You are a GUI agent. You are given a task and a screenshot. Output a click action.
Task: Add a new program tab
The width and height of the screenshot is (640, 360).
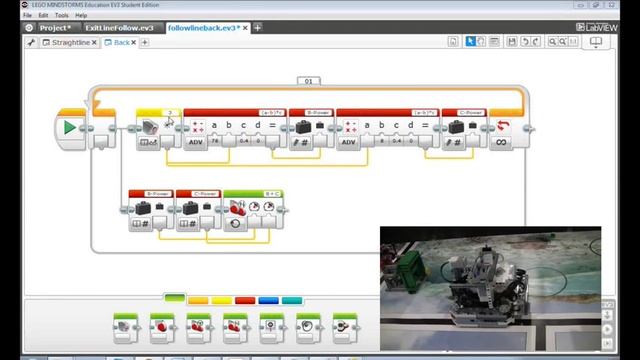145,42
